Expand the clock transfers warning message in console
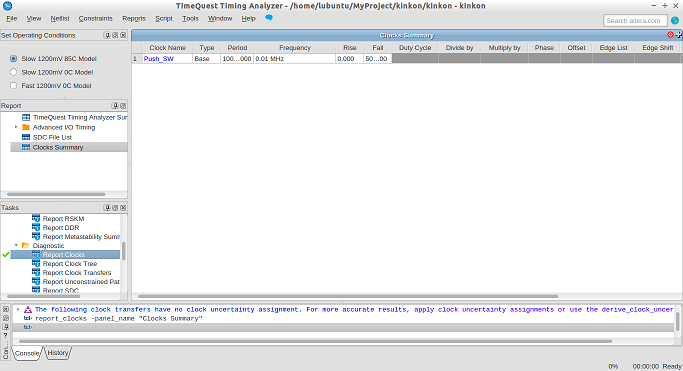The height and width of the screenshot is (371, 683). [x=18, y=310]
